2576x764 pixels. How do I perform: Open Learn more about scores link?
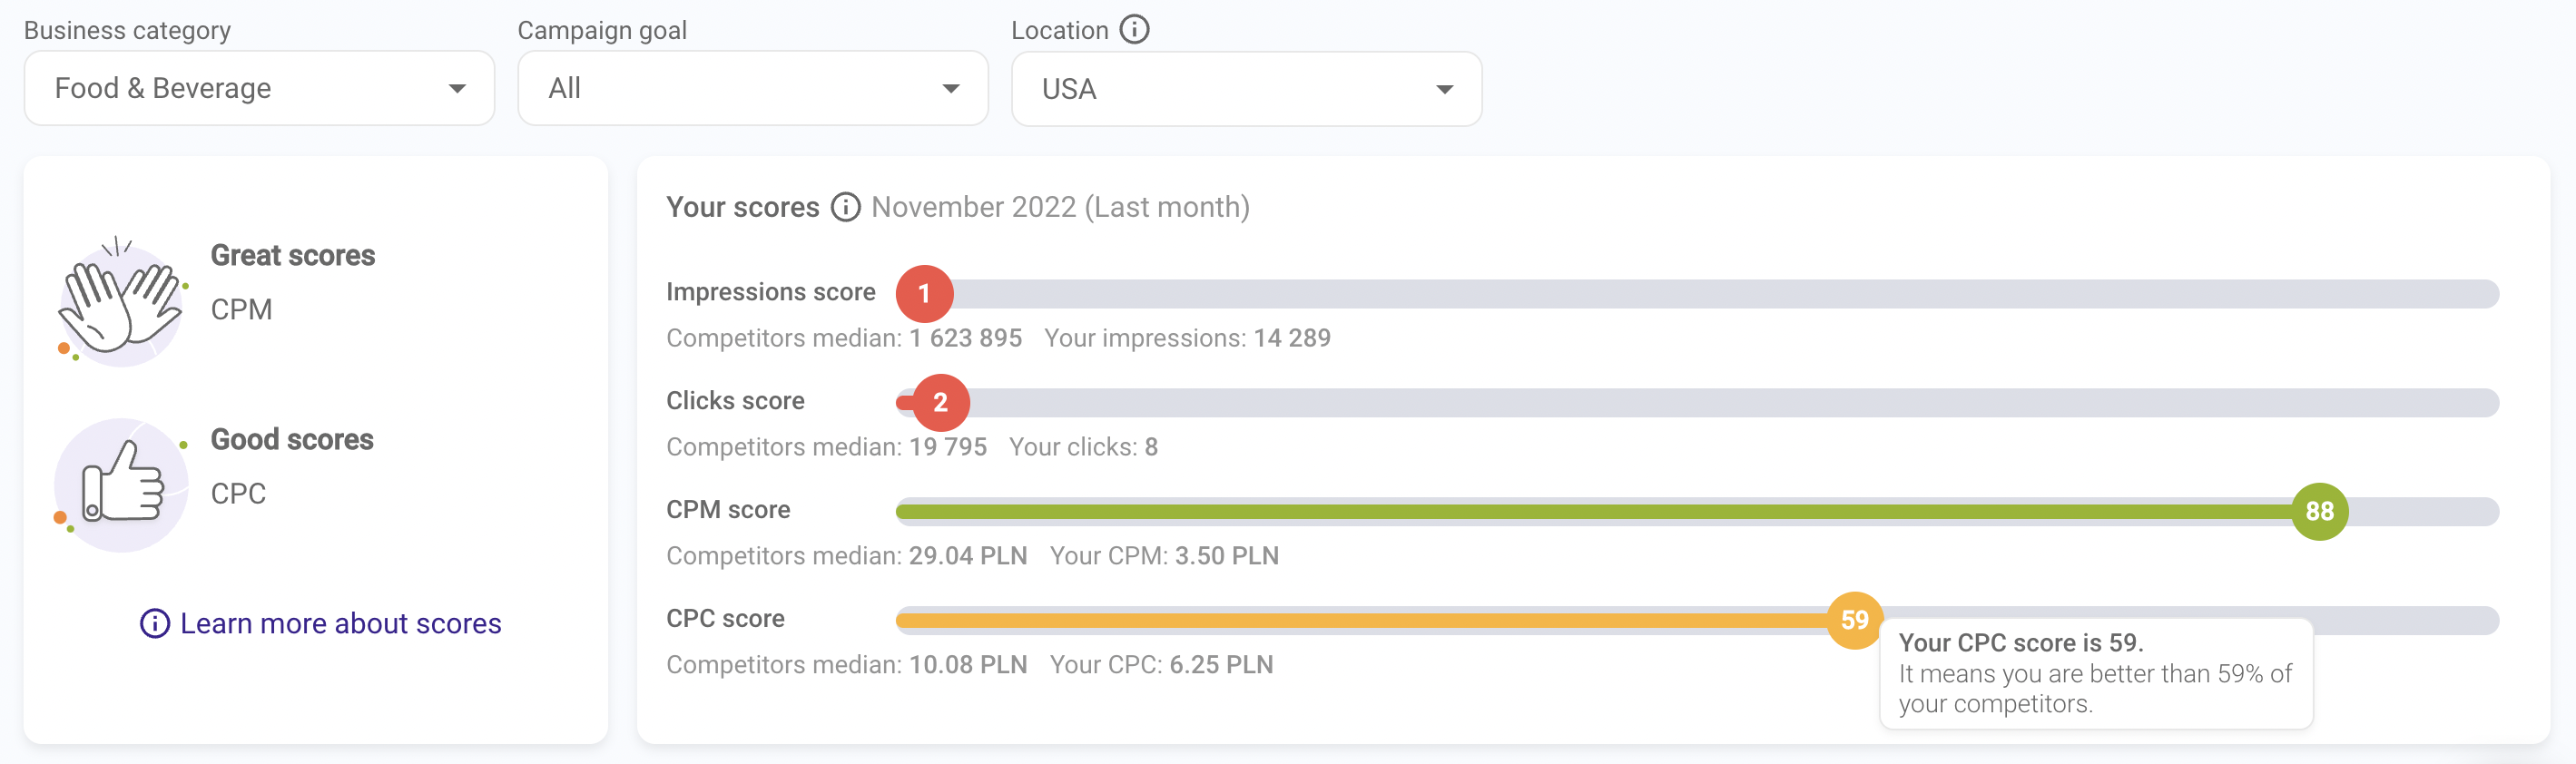point(340,623)
